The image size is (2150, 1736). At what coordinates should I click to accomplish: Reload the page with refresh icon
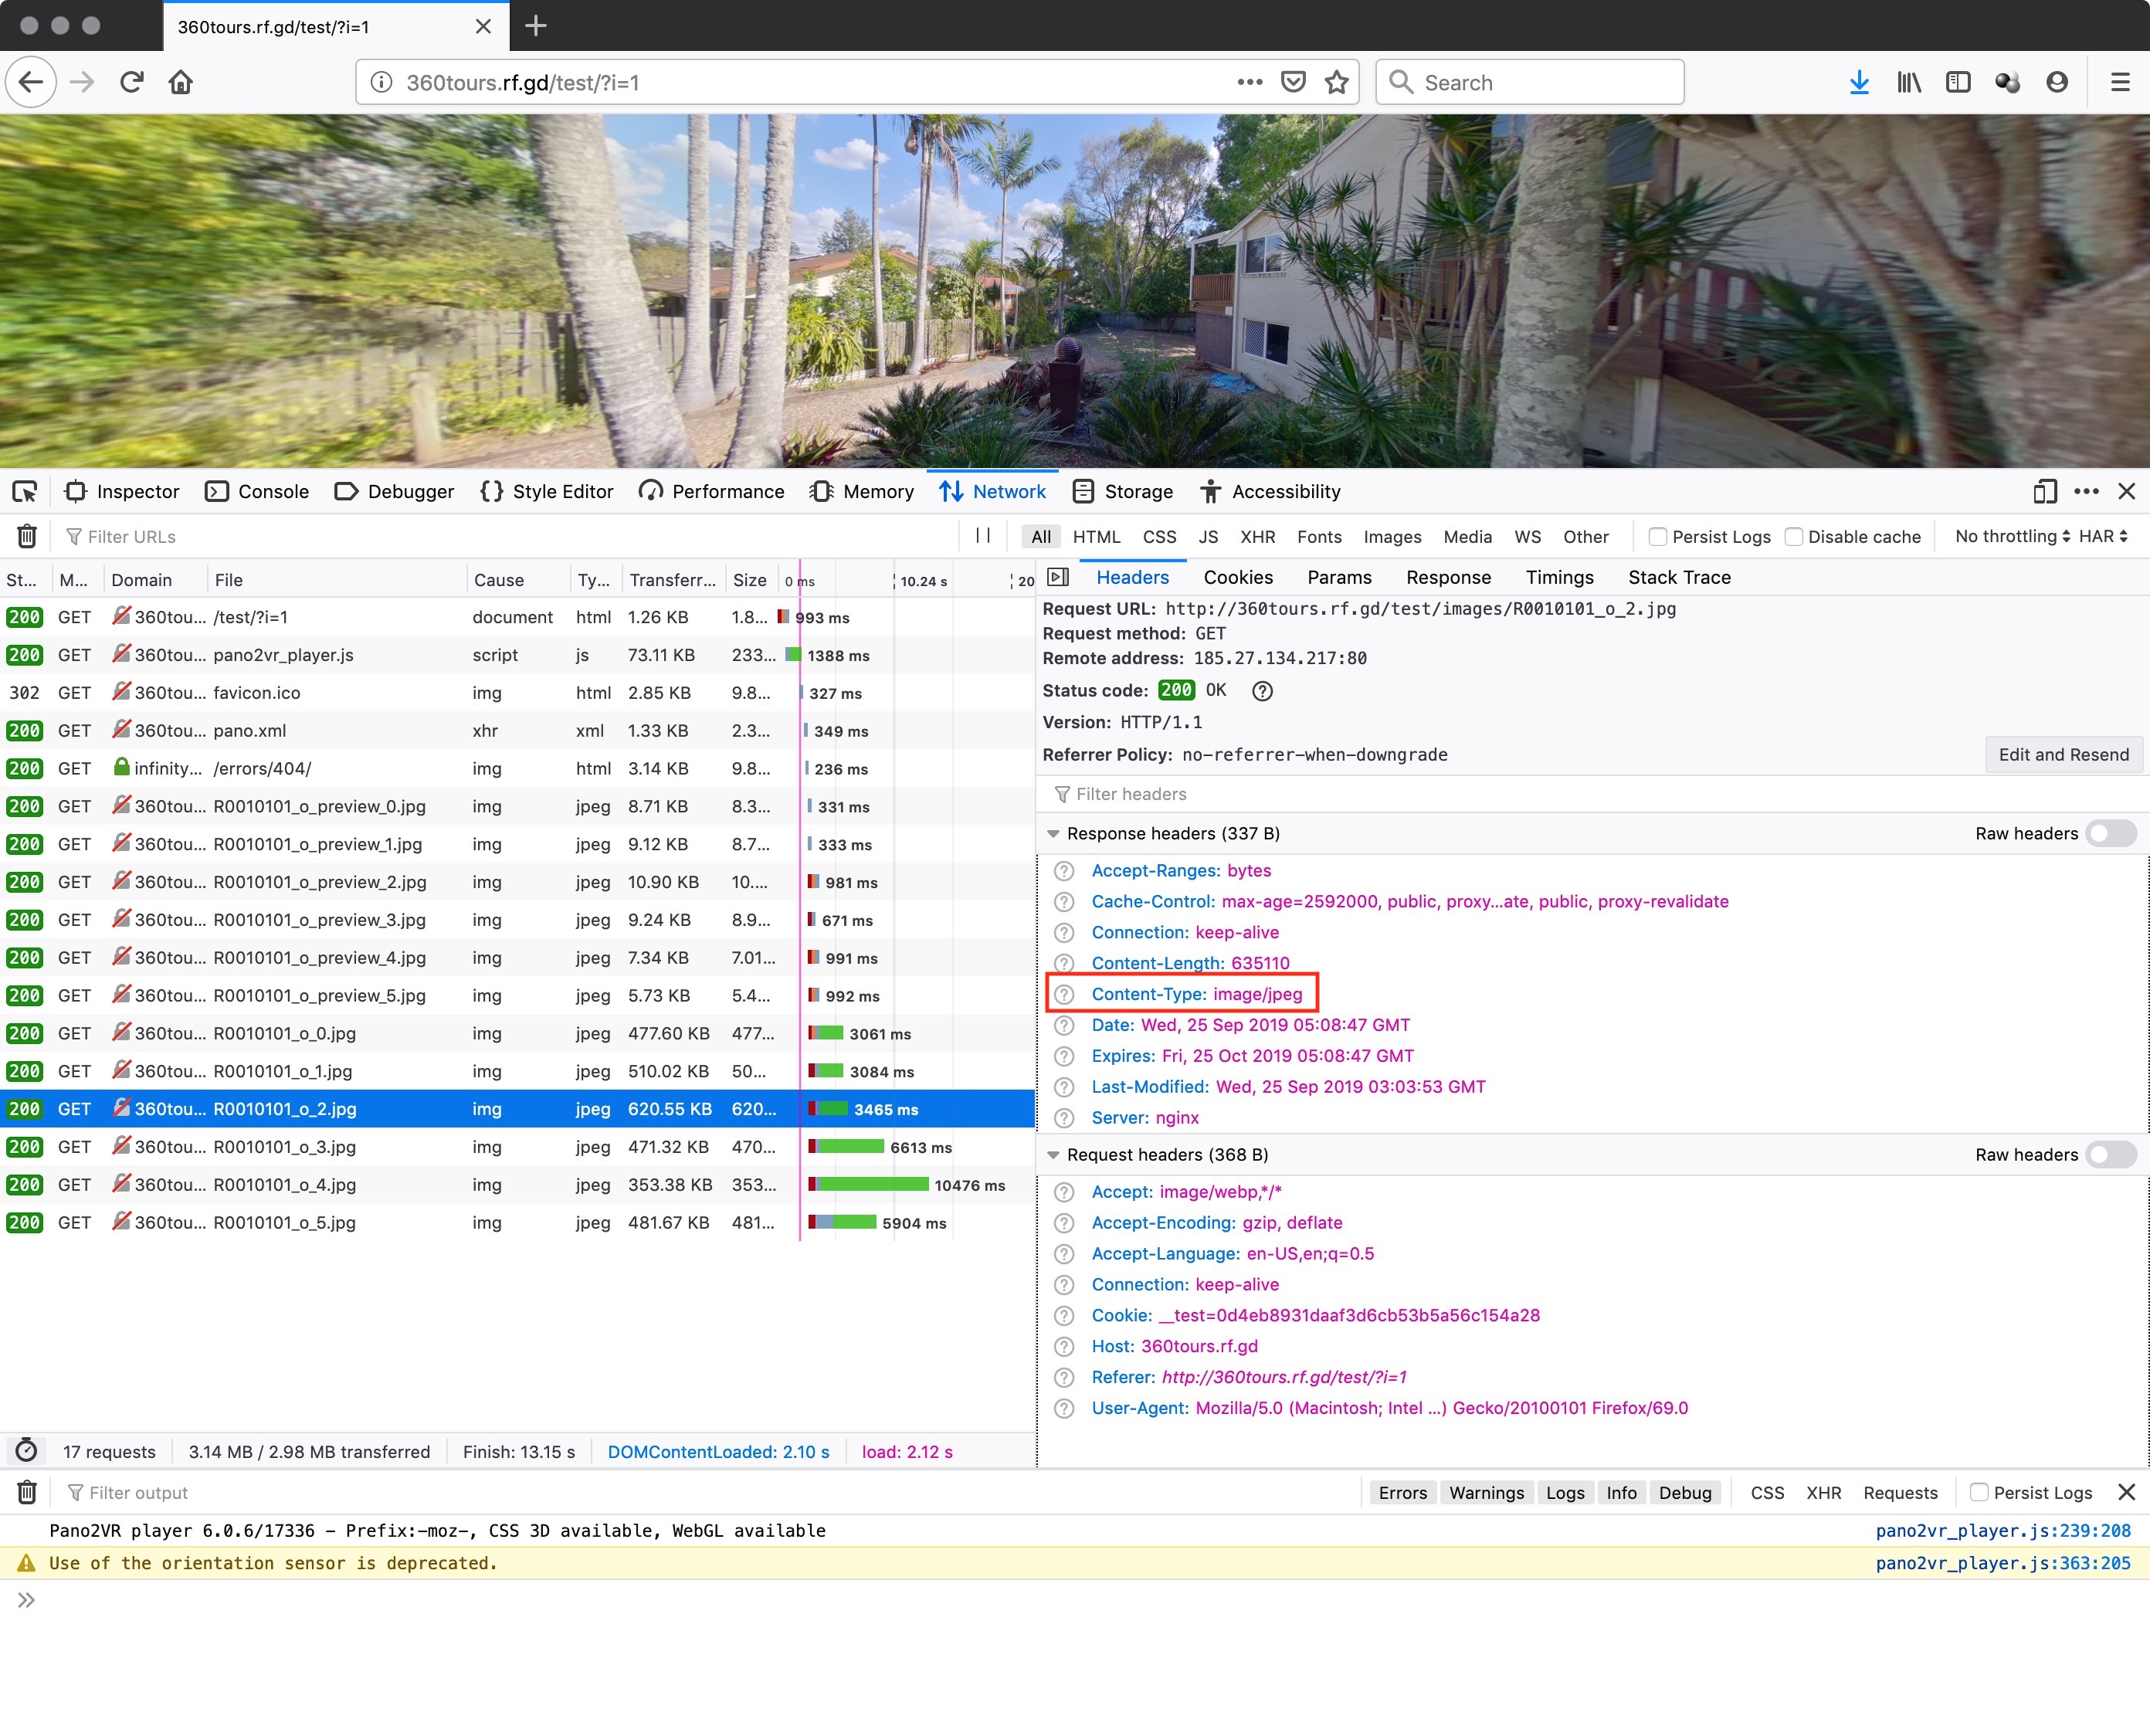coord(131,82)
